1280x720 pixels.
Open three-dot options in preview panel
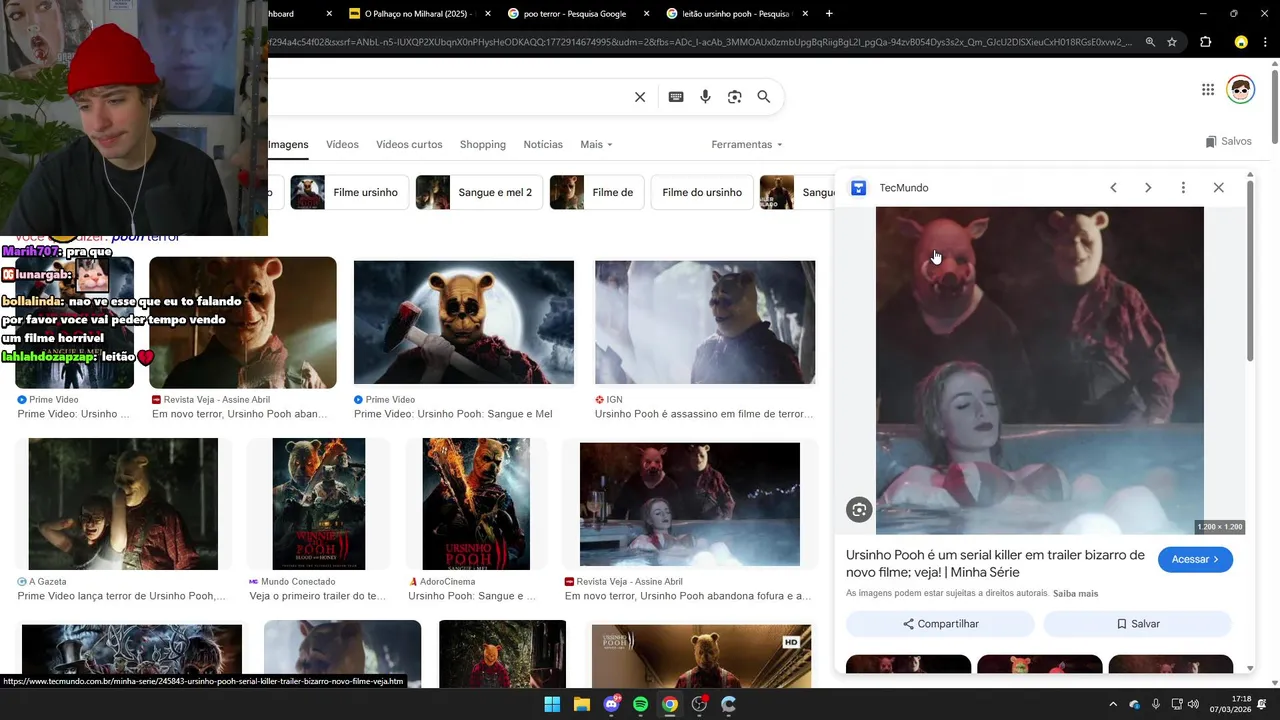pyautogui.click(x=1183, y=188)
